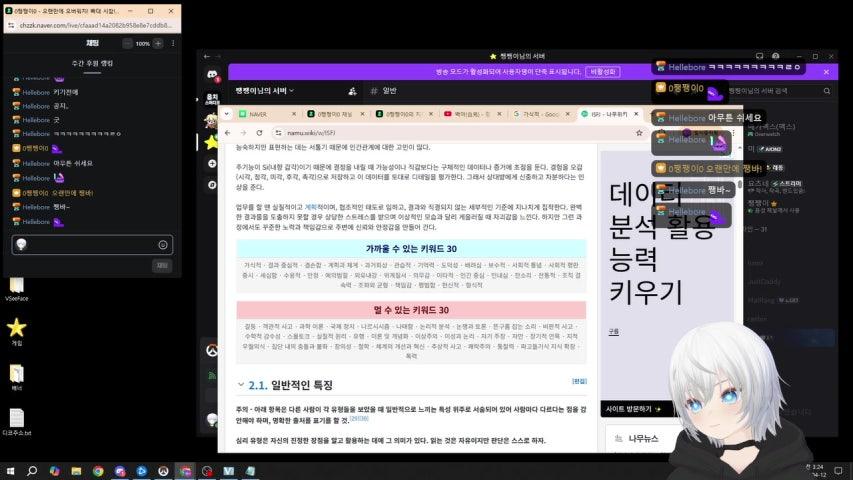The width and height of the screenshot is (853, 480).
Task: Click the chat message input field
Action: coord(90,245)
